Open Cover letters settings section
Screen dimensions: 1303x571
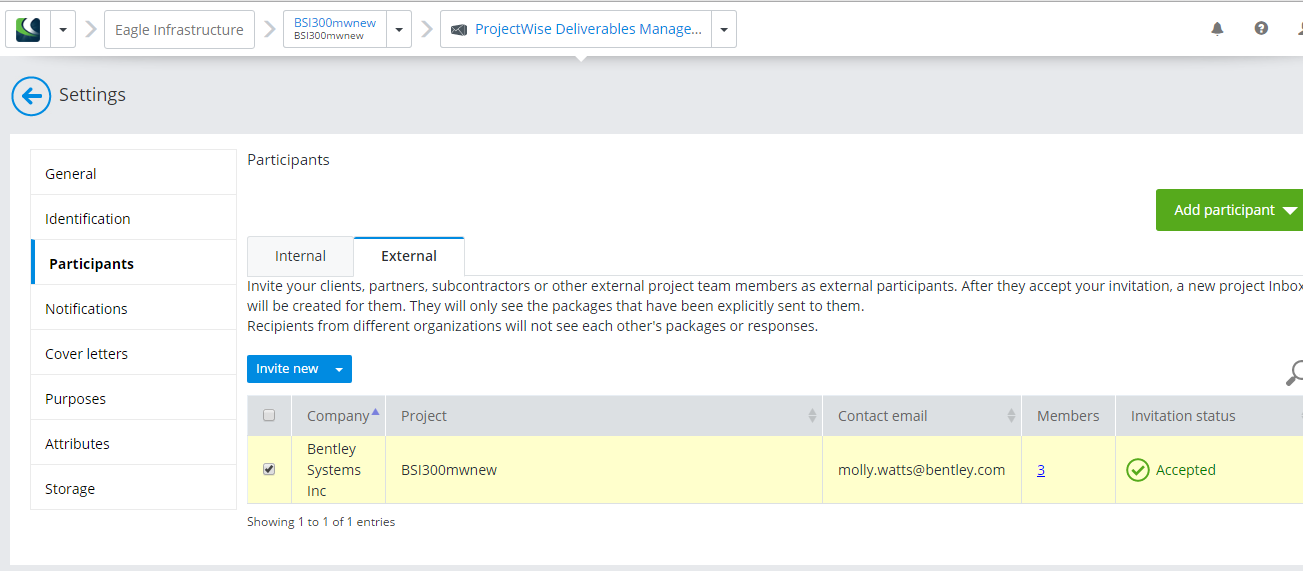point(134,353)
